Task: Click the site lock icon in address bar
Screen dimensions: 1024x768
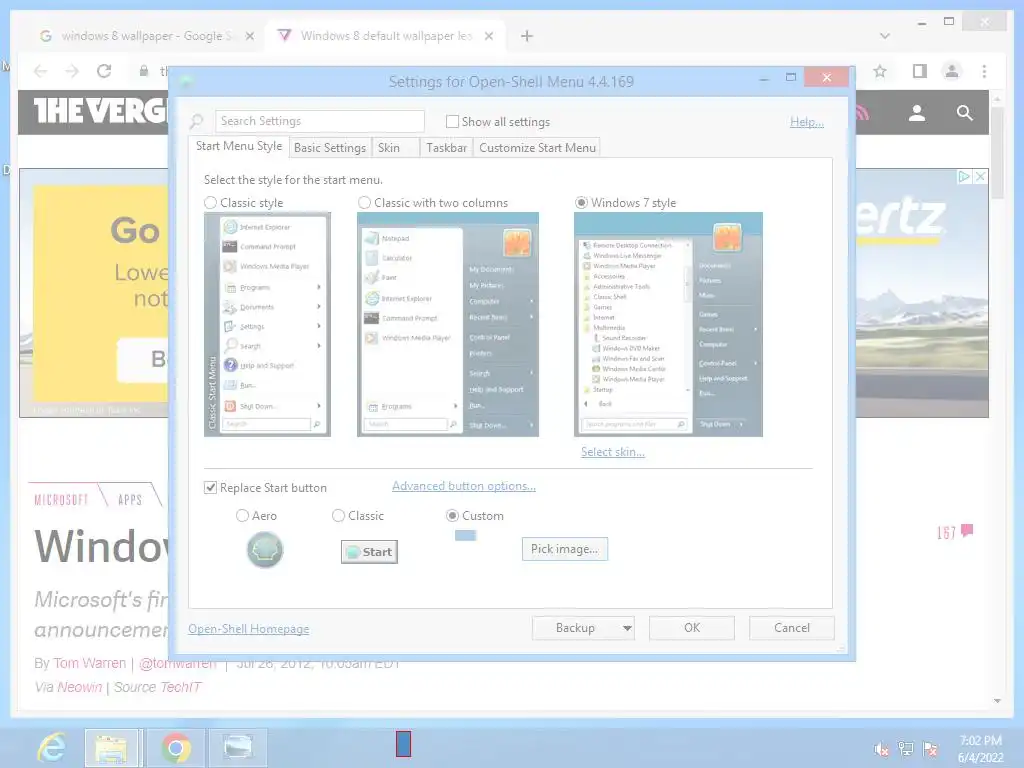Action: pyautogui.click(x=144, y=71)
